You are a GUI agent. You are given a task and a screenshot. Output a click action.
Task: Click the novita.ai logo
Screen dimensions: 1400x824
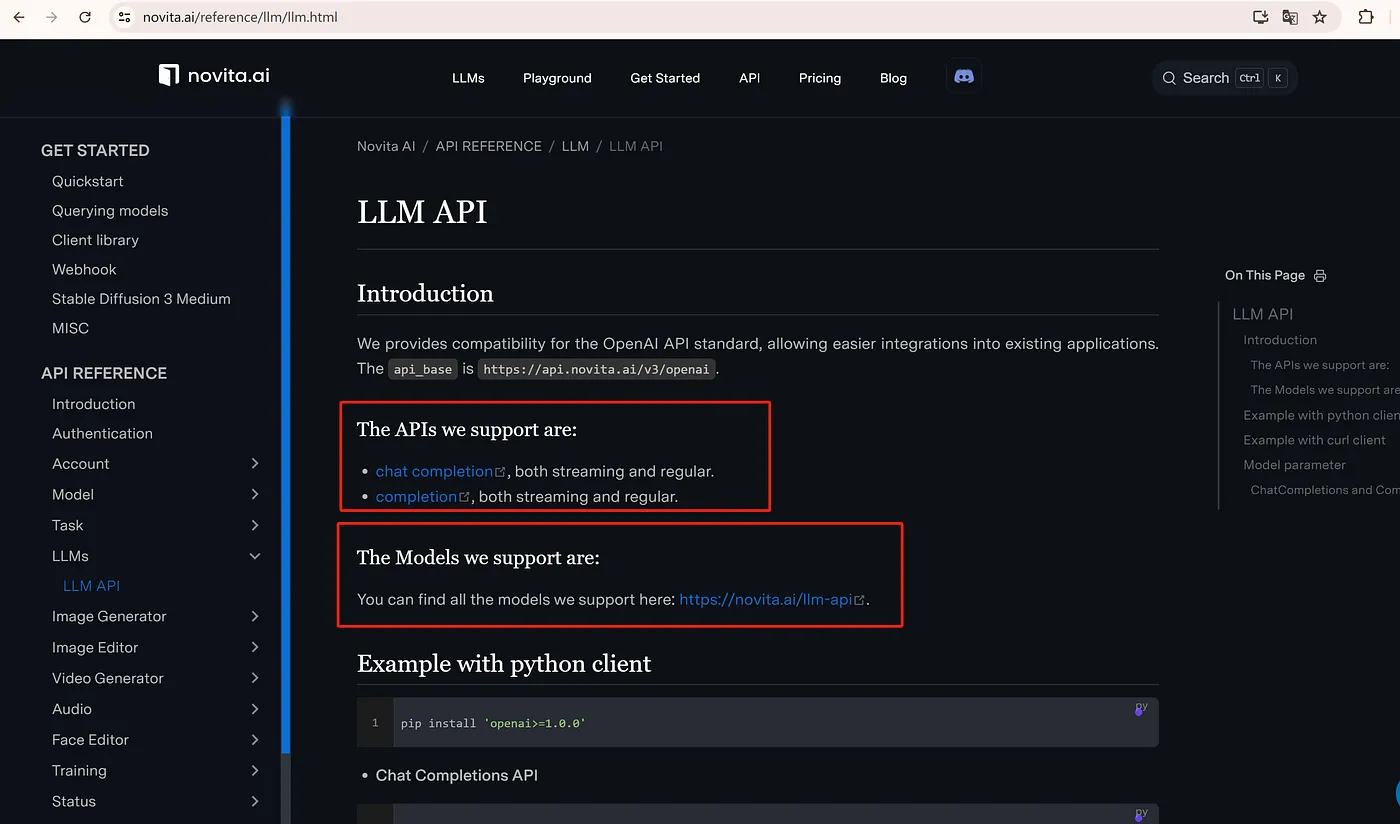pyautogui.click(x=214, y=76)
